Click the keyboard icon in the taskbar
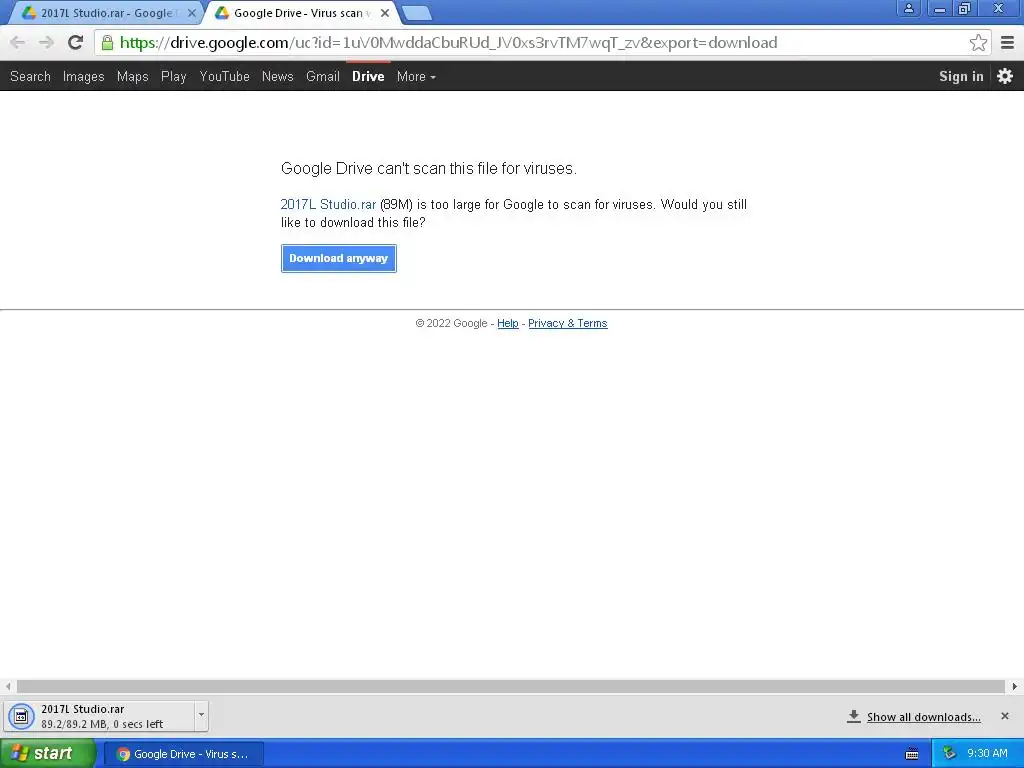The image size is (1024, 768). pos(912,754)
